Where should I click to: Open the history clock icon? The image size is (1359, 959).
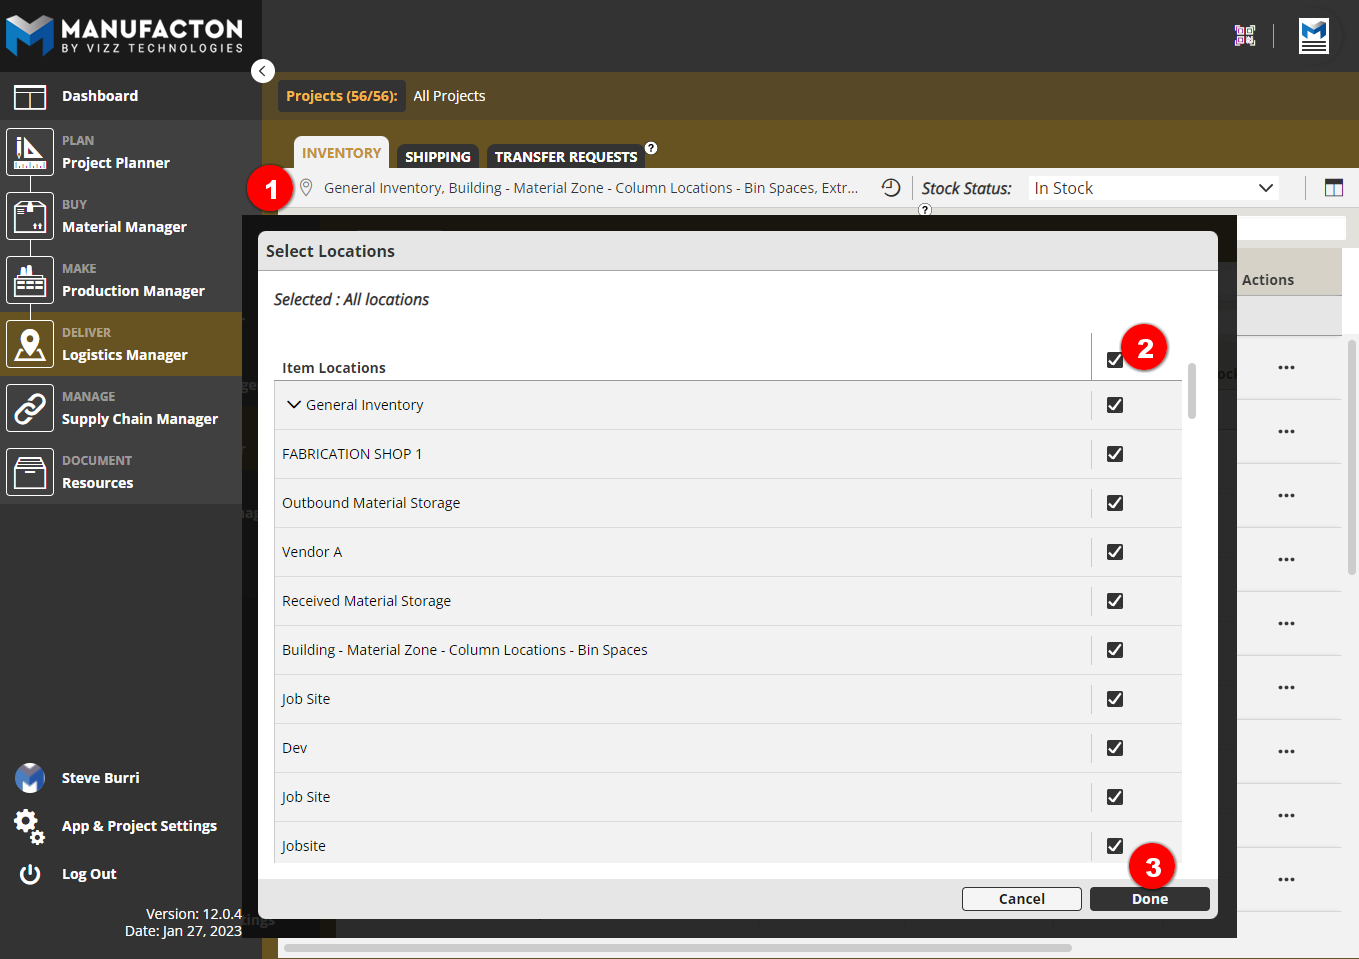[890, 188]
